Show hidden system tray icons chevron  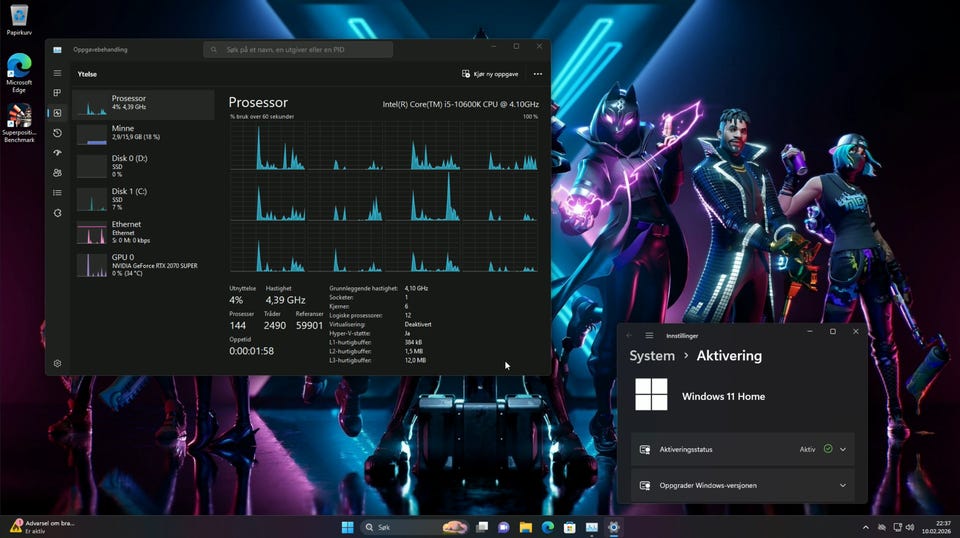(x=865, y=527)
